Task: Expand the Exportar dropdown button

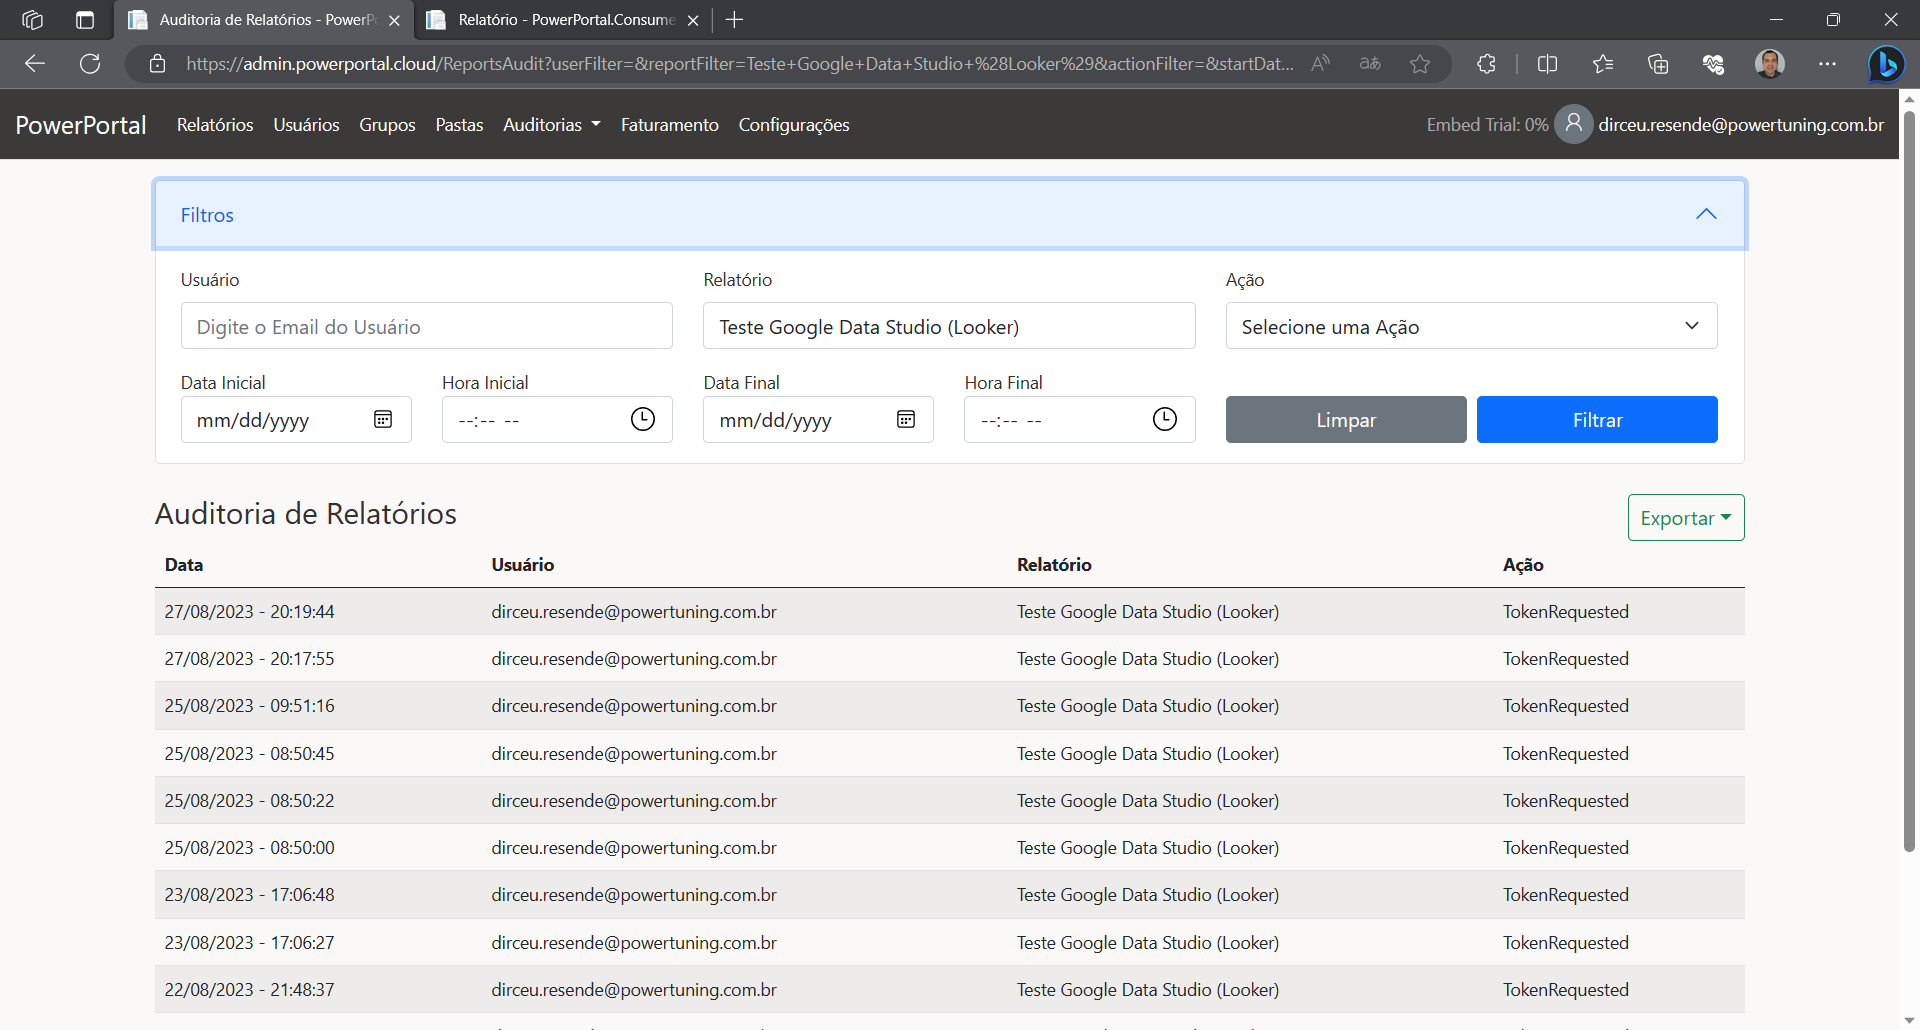Action: click(x=1685, y=518)
